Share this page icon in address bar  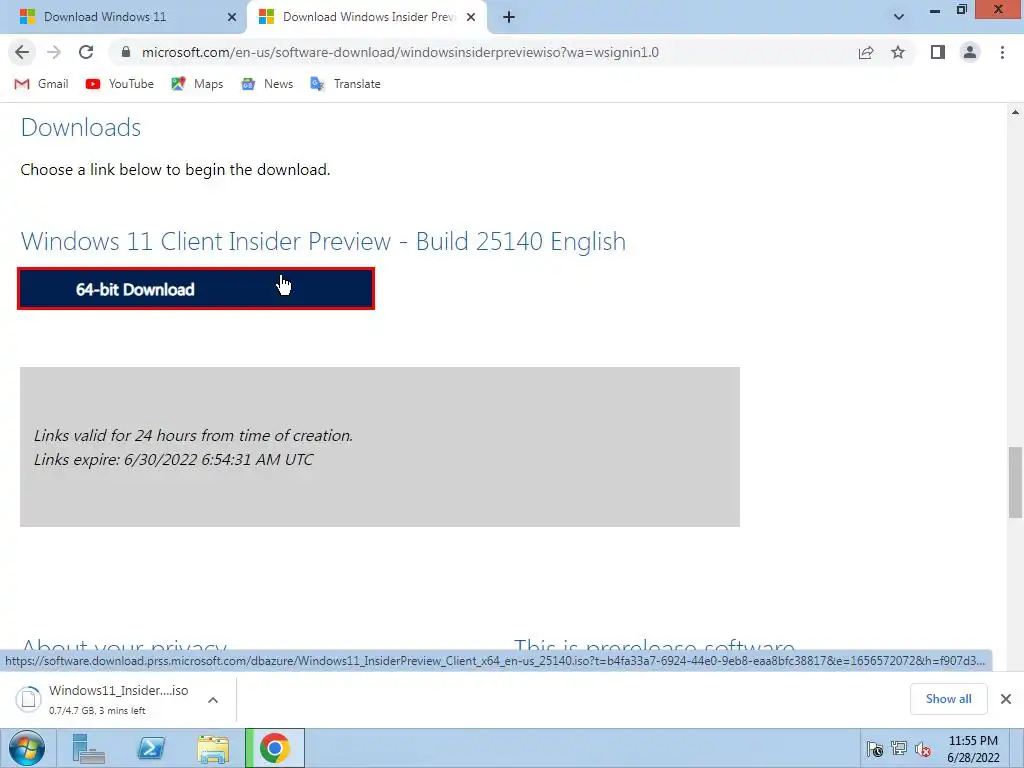pyautogui.click(x=866, y=52)
